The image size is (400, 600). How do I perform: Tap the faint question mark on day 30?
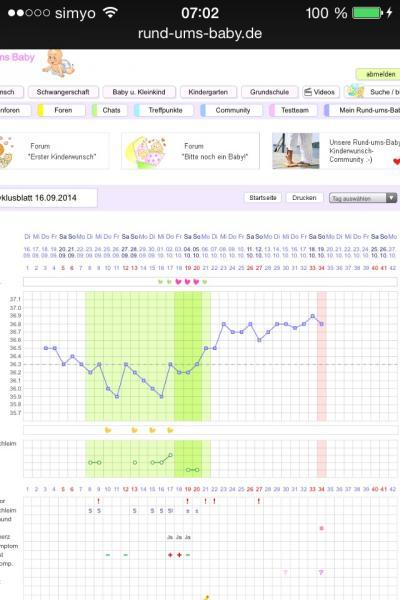[x=286, y=572]
